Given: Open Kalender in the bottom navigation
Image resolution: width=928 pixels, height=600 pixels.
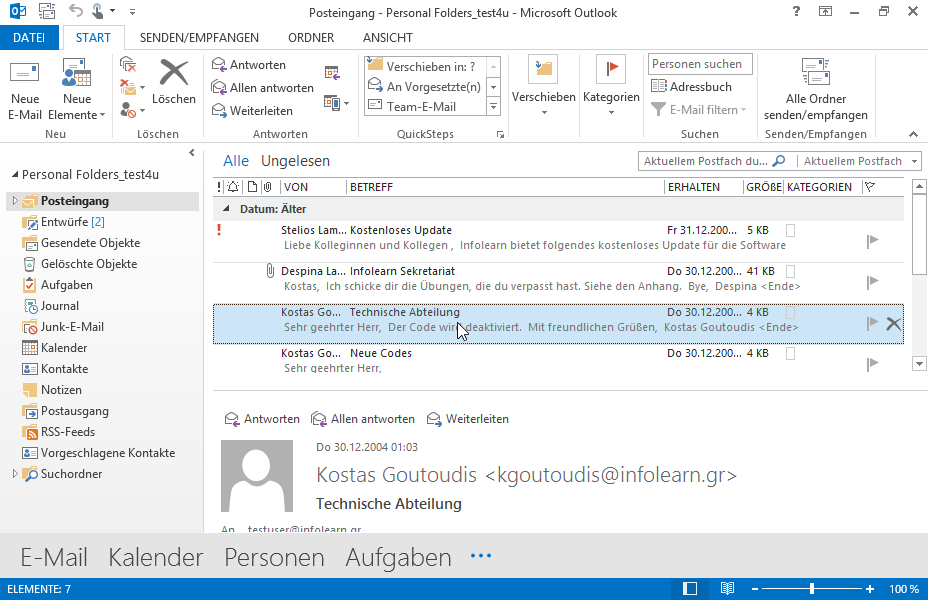Looking at the screenshot, I should coord(156,557).
